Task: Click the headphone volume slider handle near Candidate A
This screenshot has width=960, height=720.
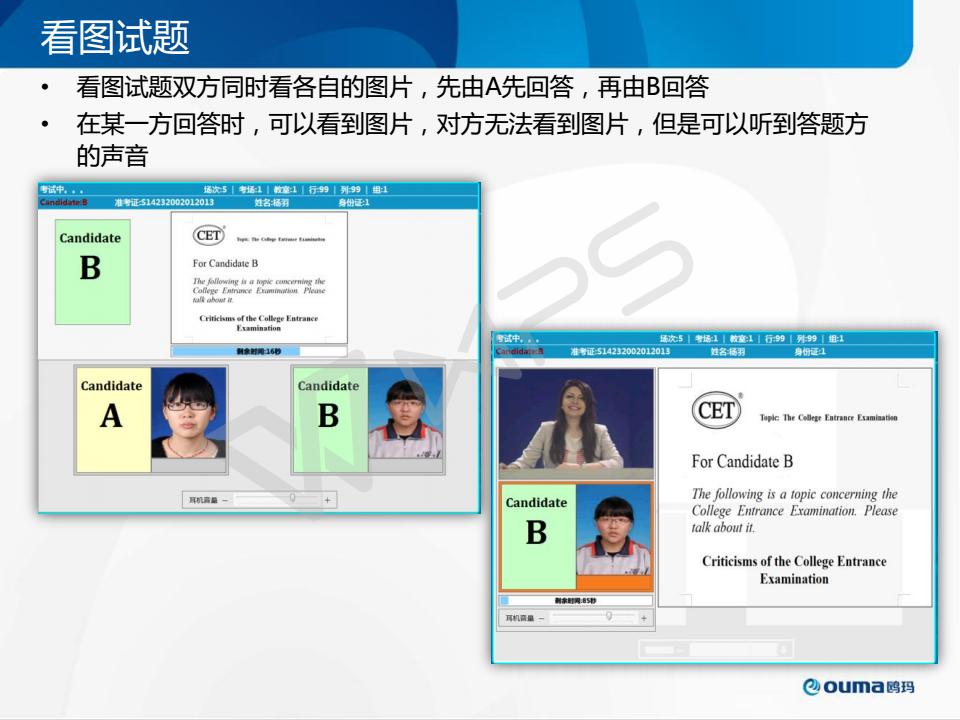Action: click(x=292, y=497)
